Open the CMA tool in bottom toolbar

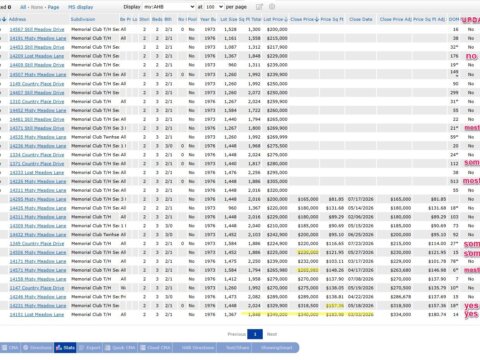(10, 348)
